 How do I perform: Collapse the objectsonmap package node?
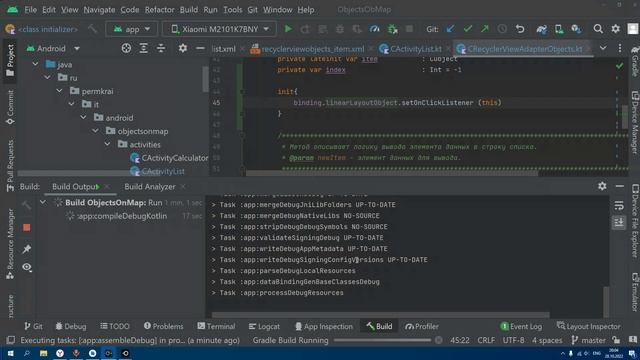[96, 131]
